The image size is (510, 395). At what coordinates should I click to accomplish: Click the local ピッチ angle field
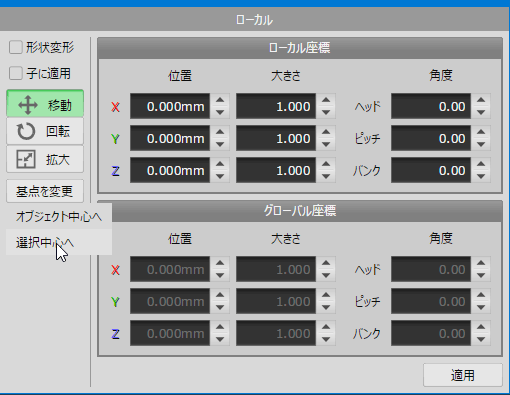[431, 138]
